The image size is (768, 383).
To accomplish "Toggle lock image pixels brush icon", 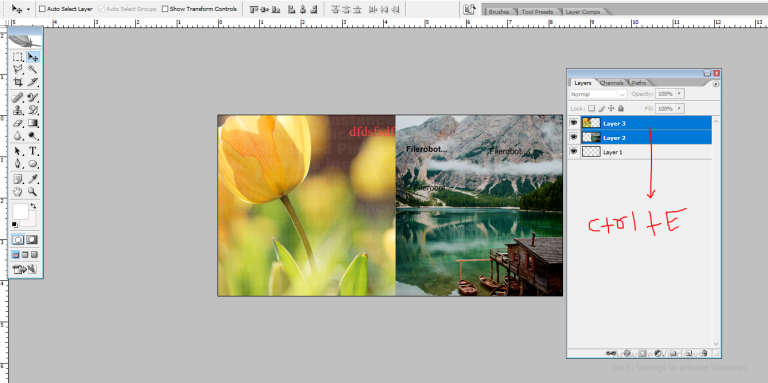I will pyautogui.click(x=602, y=108).
